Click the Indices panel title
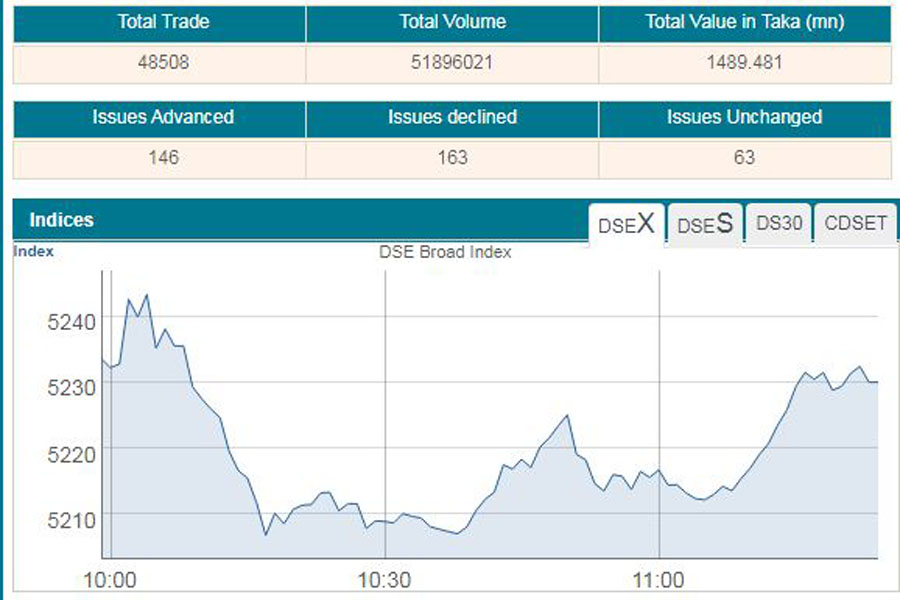900x600 pixels. [x=61, y=220]
